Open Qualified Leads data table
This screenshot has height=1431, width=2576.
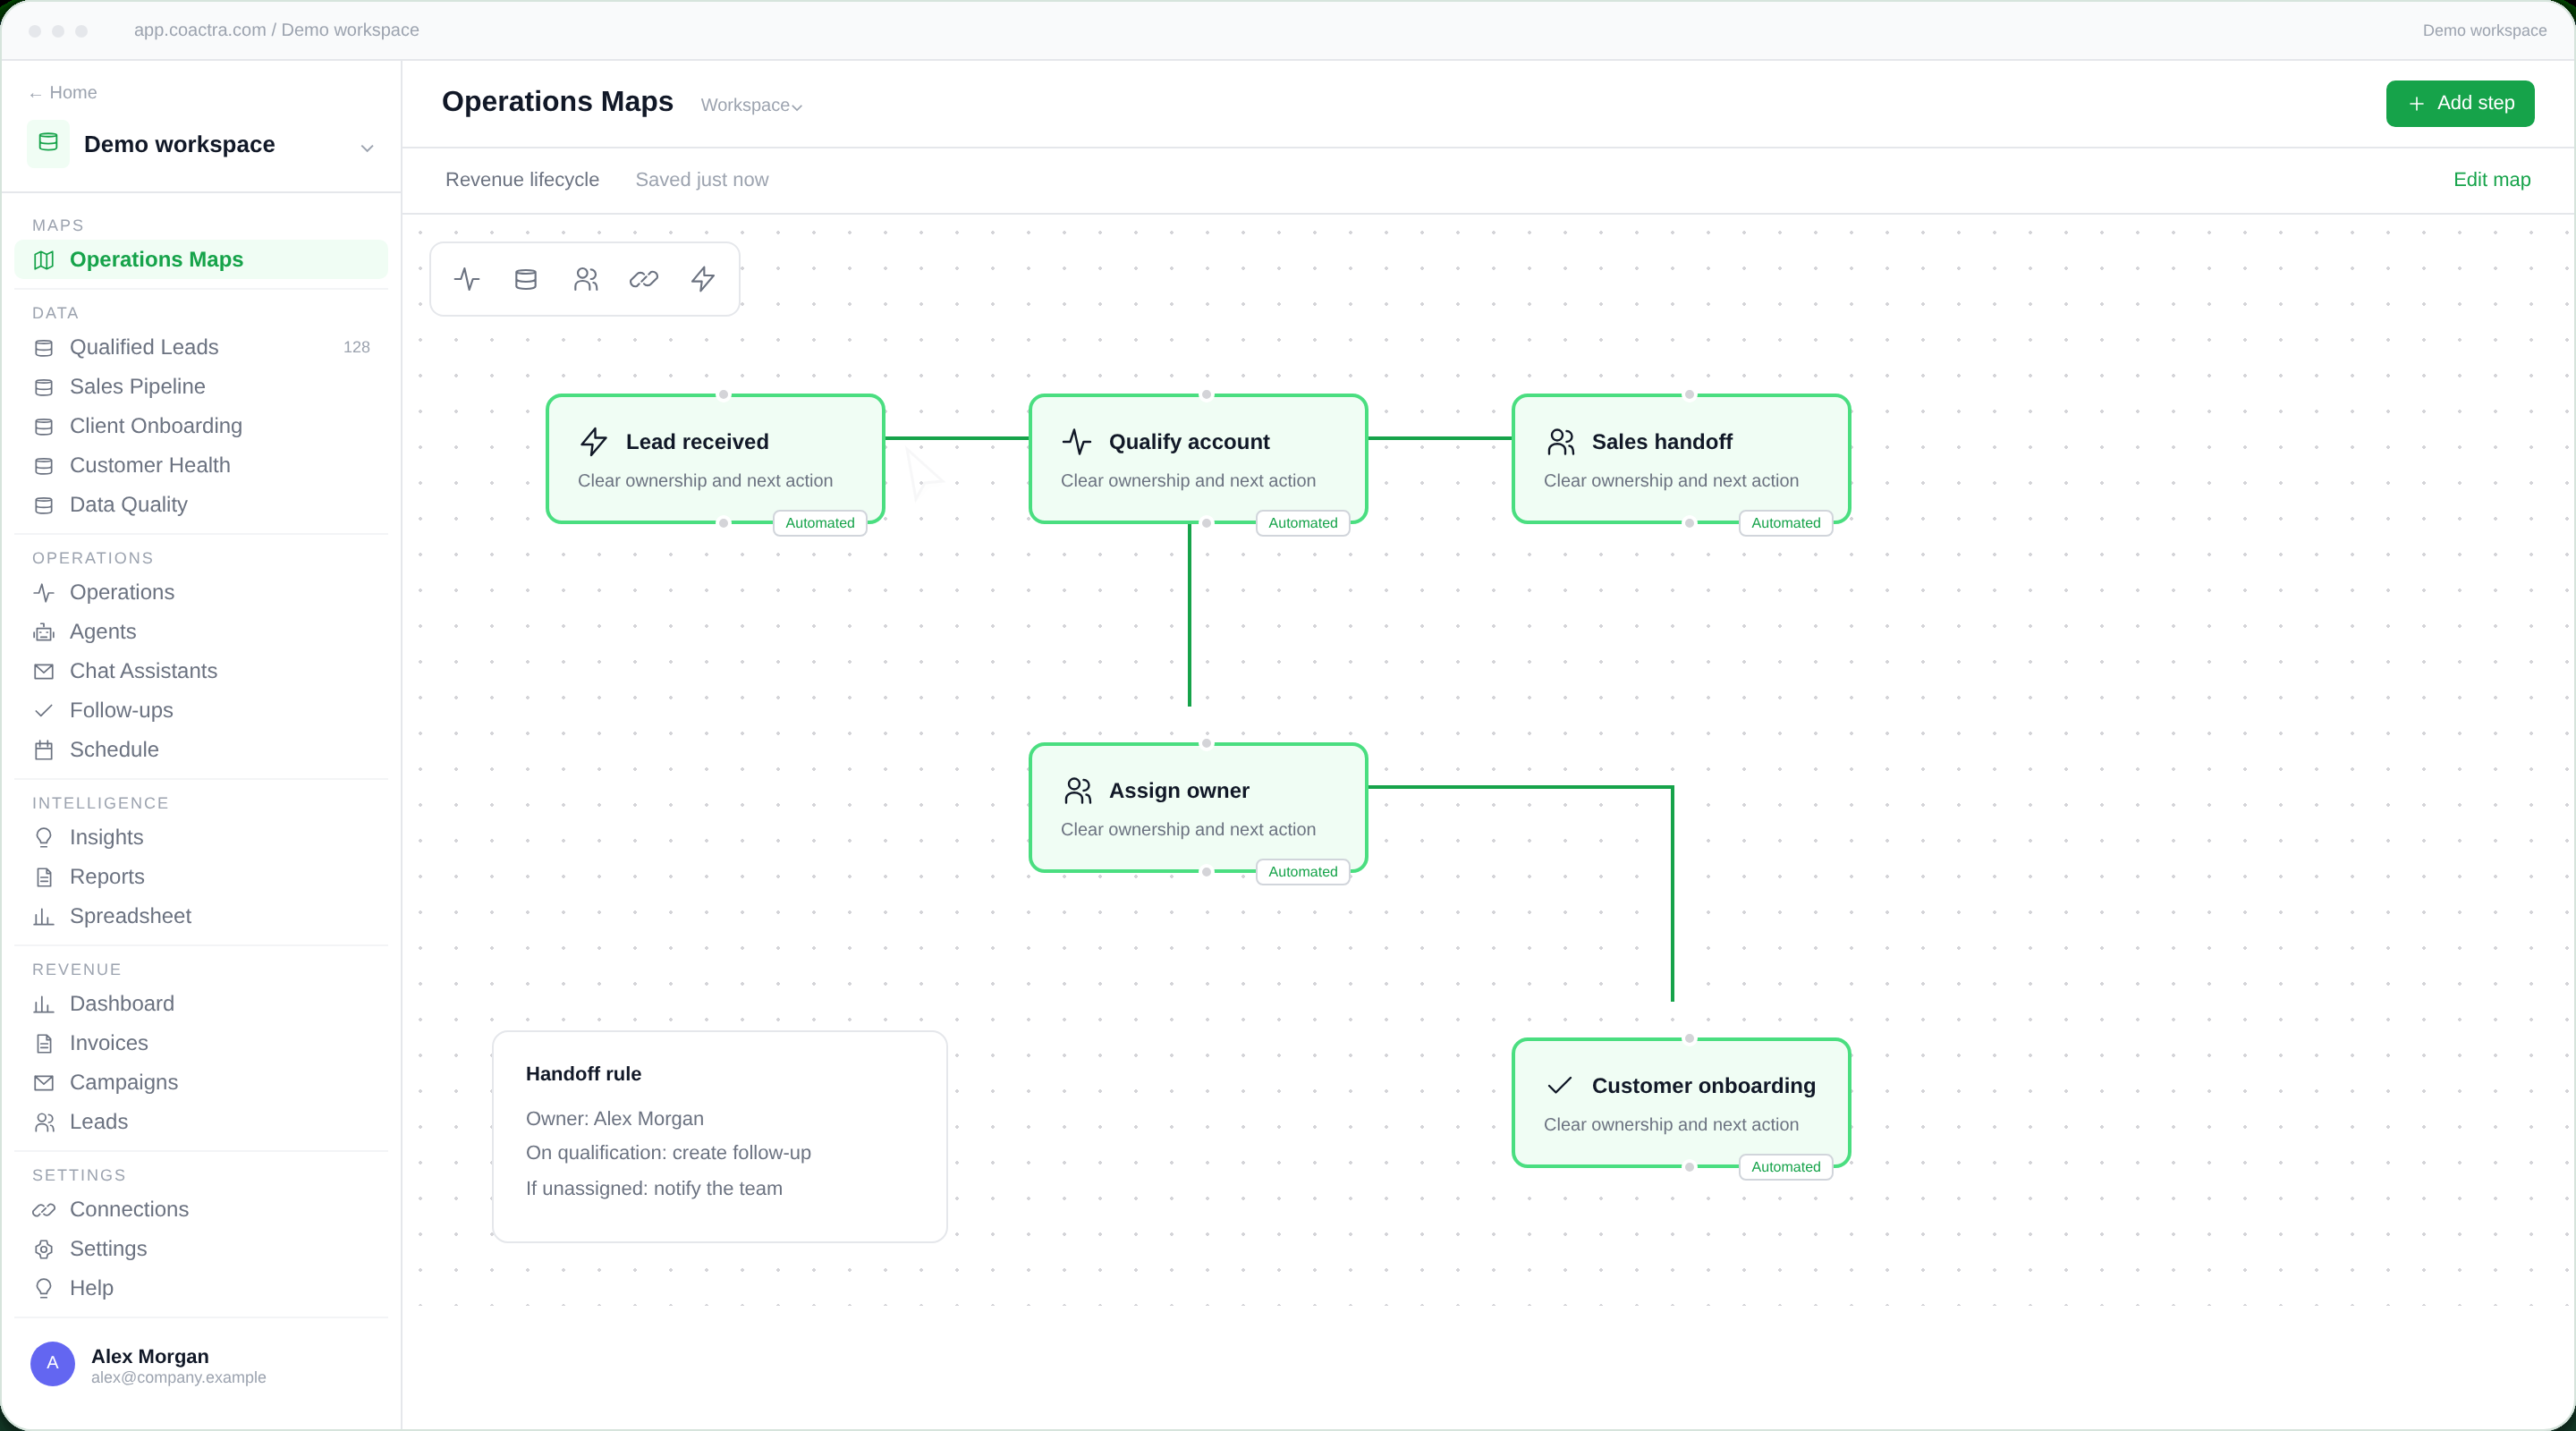click(x=201, y=347)
